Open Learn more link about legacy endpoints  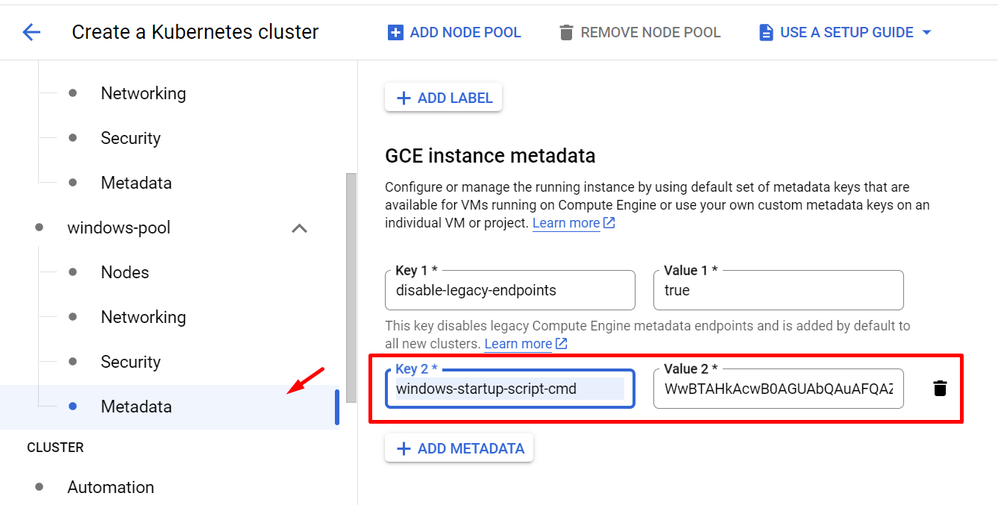525,344
